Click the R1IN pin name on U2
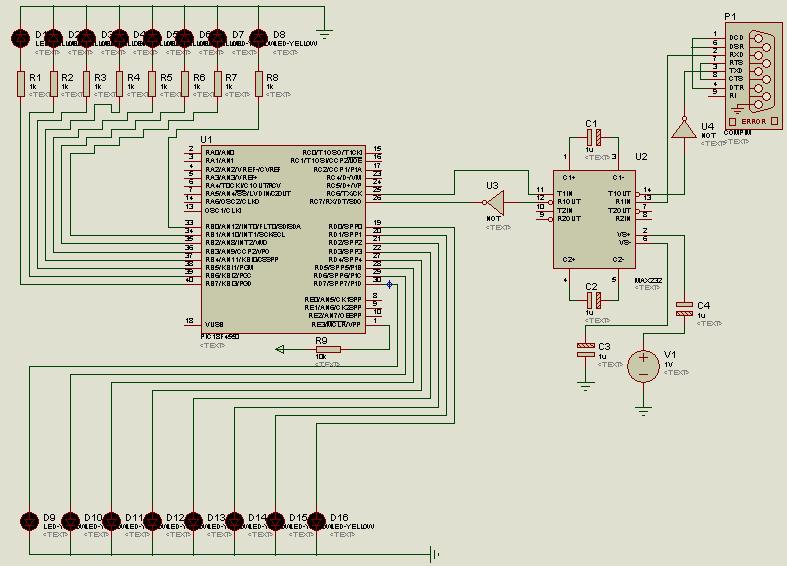Viewport: 787px width, 566px height. (x=623, y=201)
